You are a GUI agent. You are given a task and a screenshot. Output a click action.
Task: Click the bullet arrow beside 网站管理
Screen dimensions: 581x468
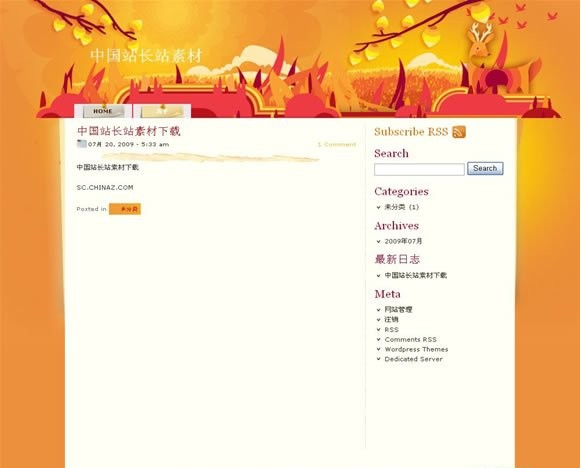pos(378,310)
